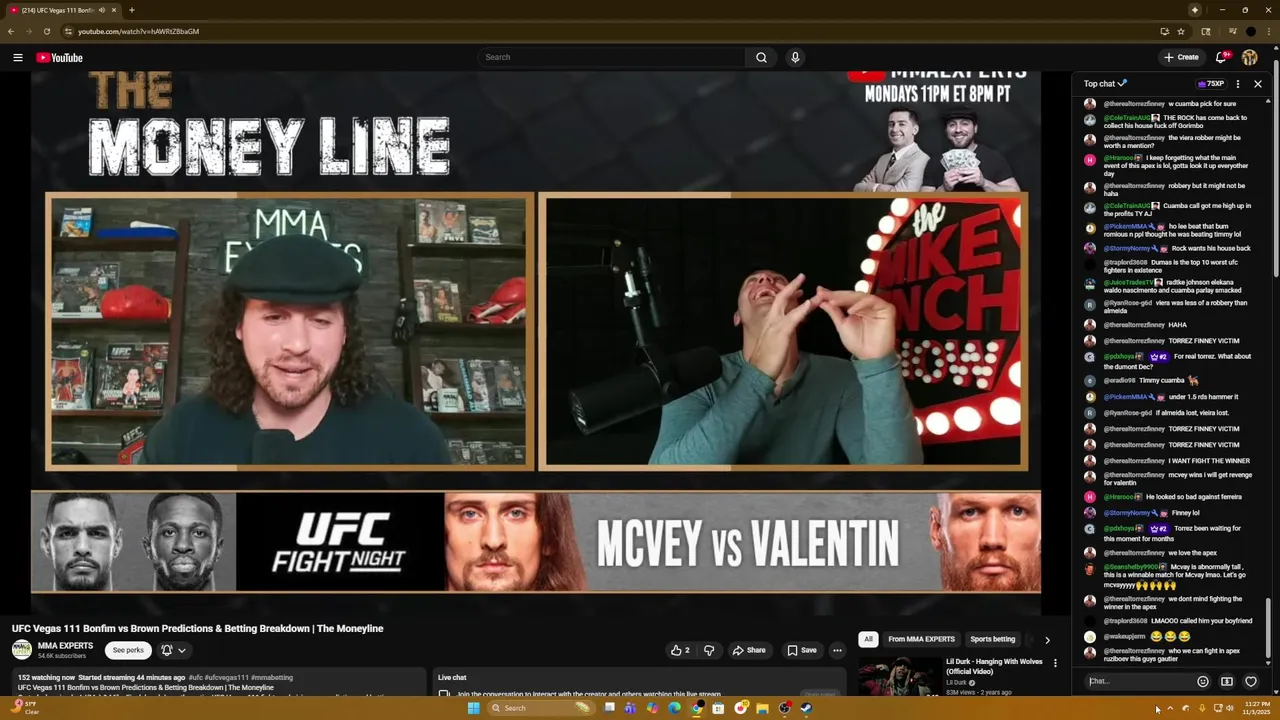Open the account avatar menu
This screenshot has height=720, width=1280.
1250,57
